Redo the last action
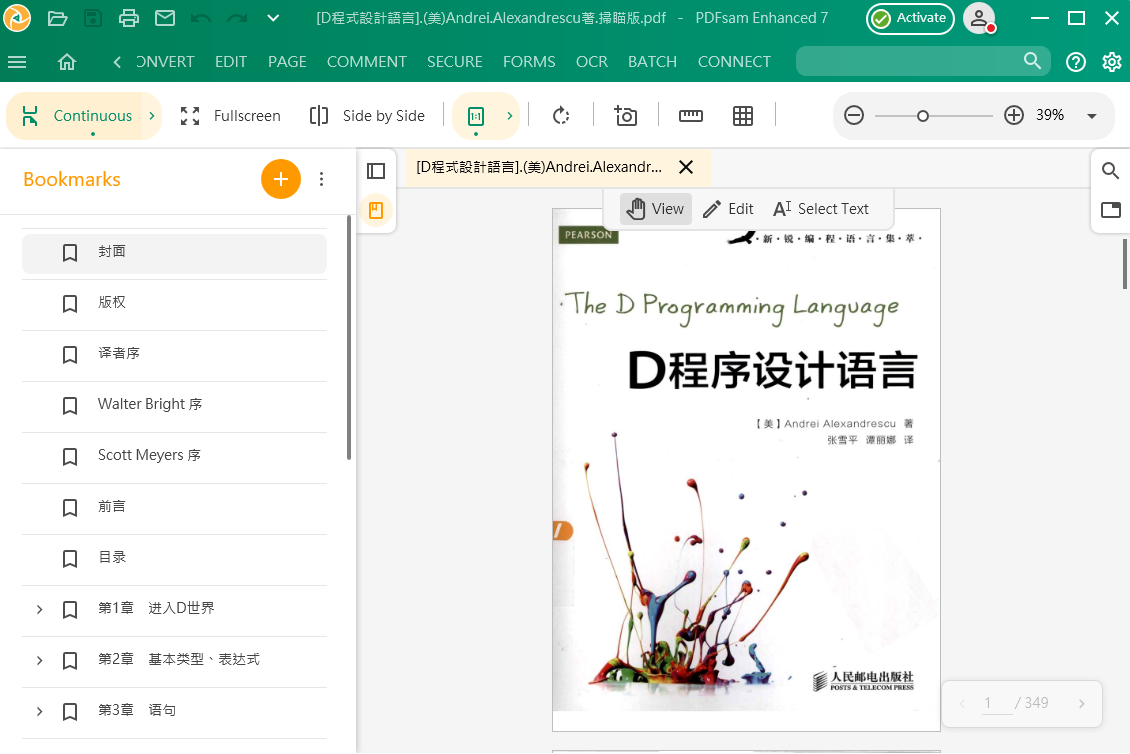 (x=237, y=18)
